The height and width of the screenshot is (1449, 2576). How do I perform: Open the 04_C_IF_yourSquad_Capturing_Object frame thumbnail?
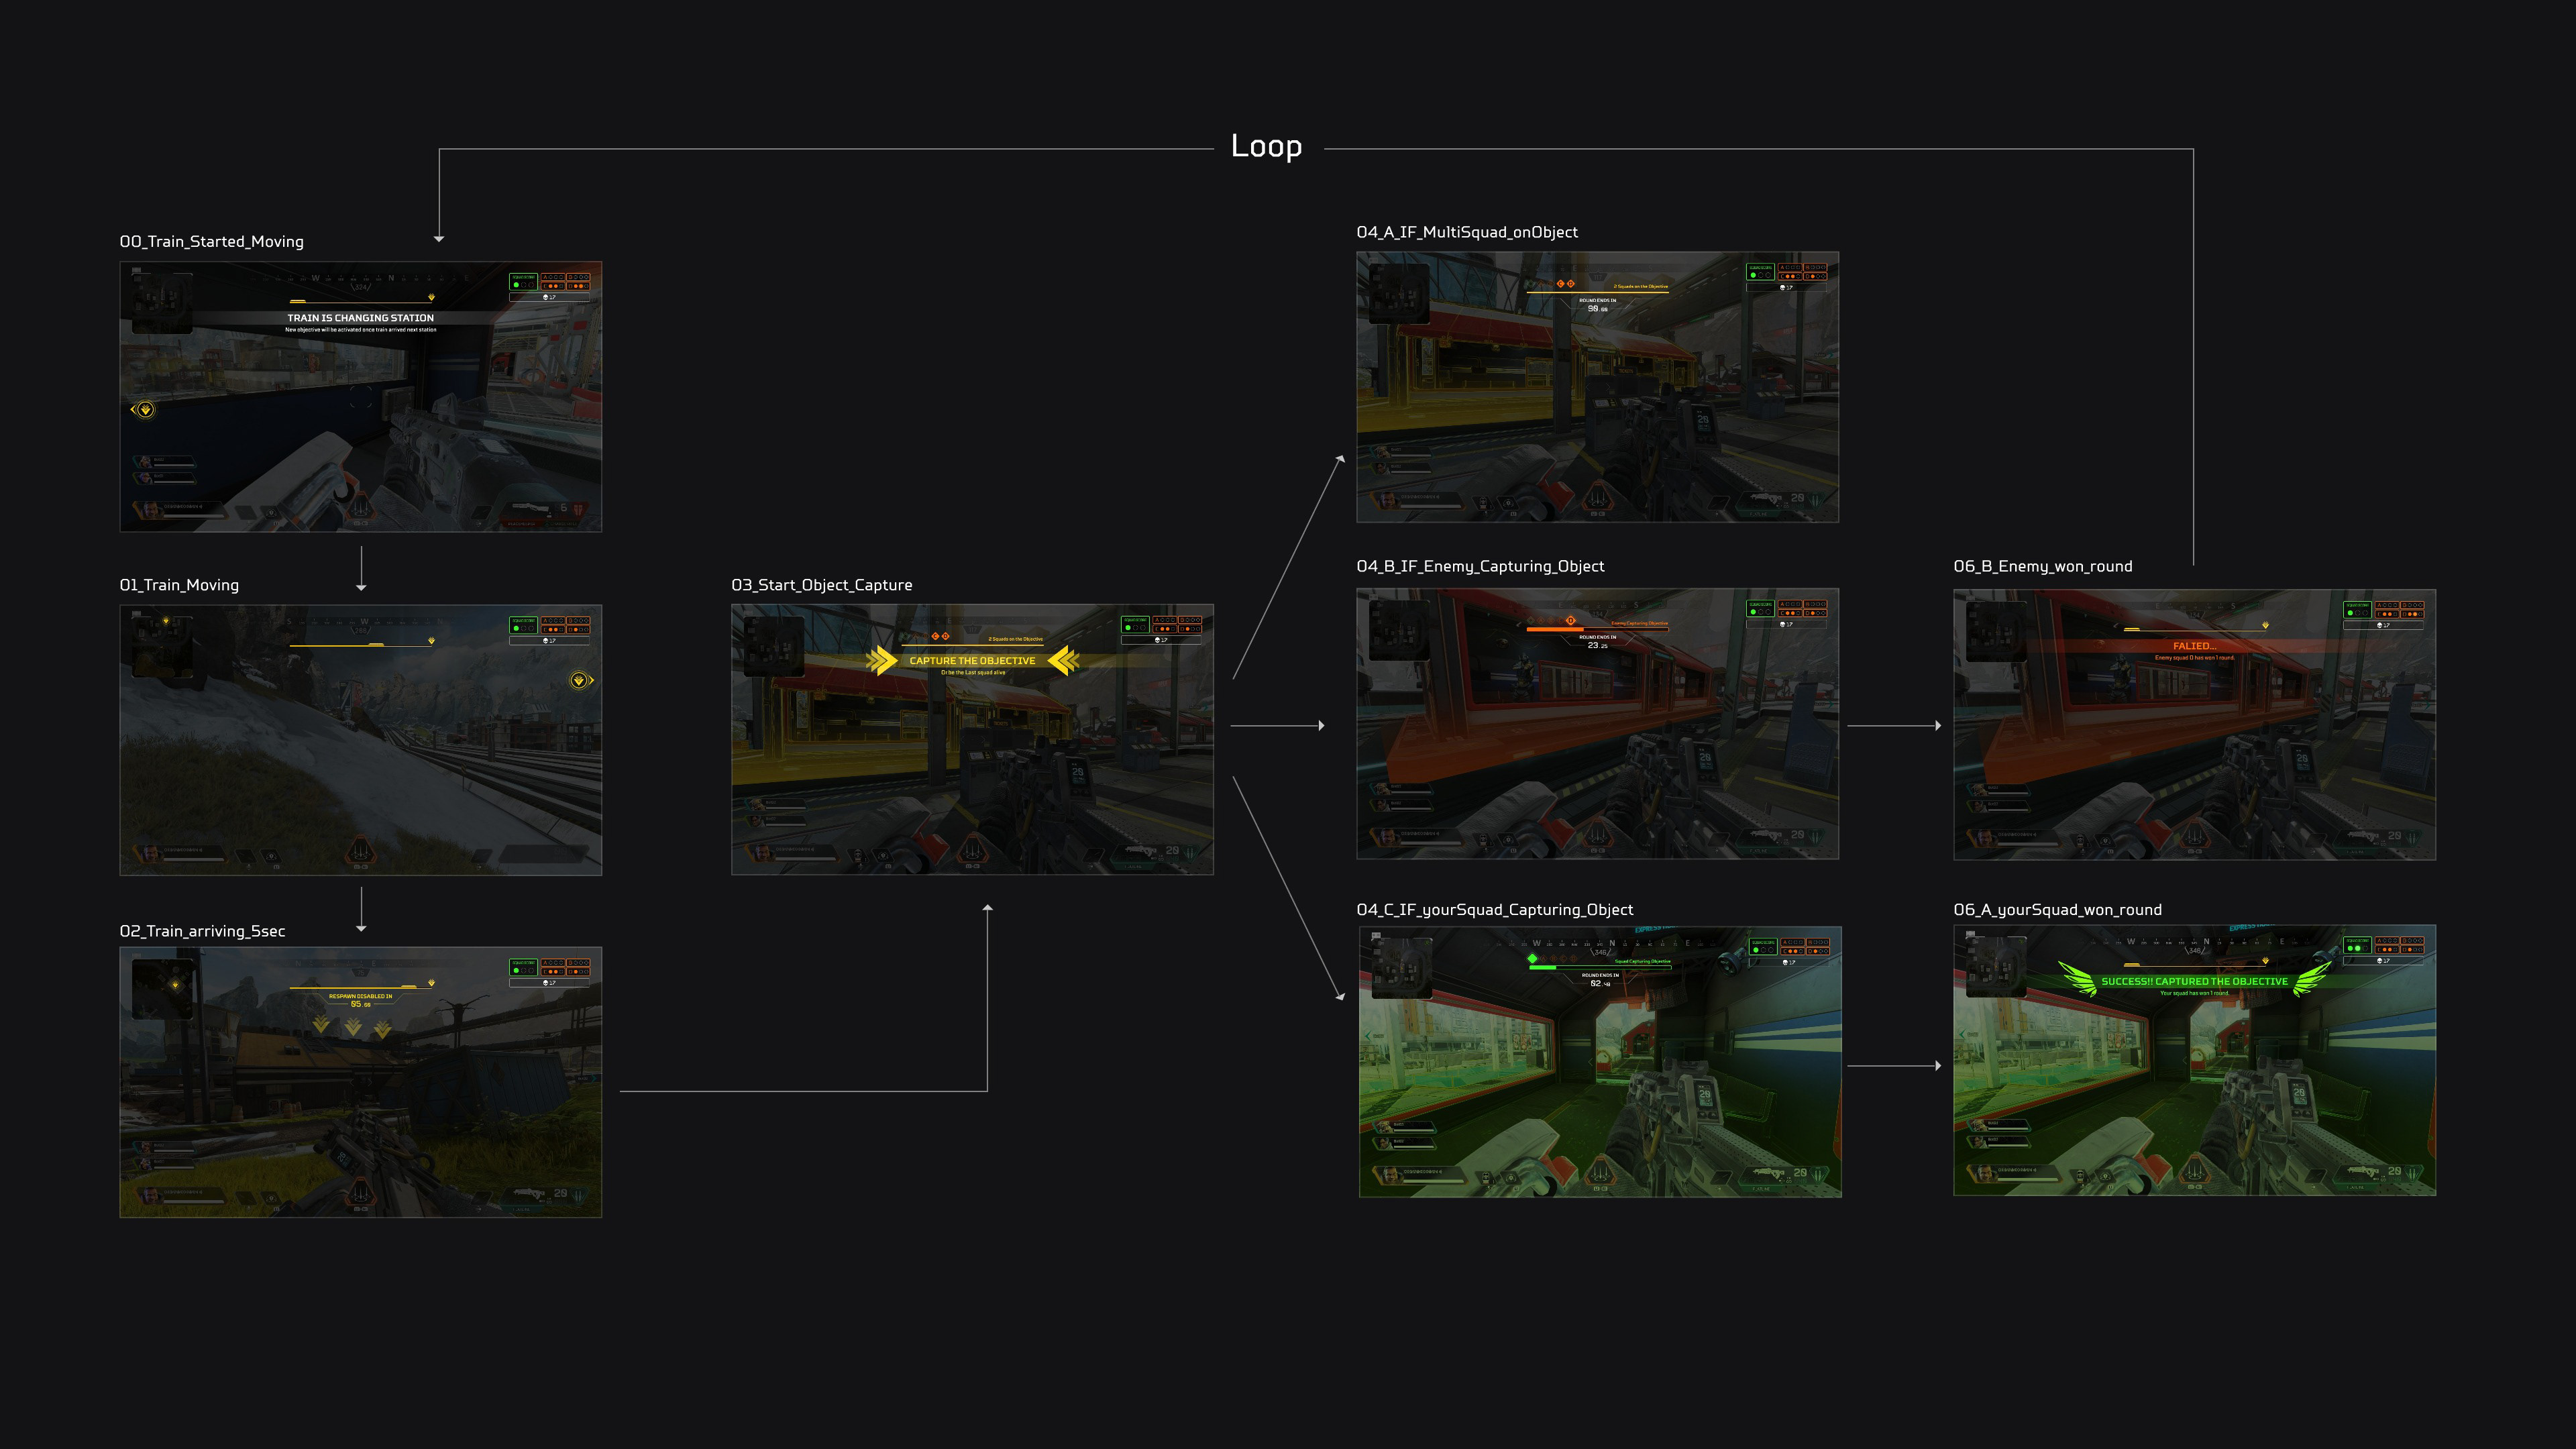click(x=1600, y=1062)
